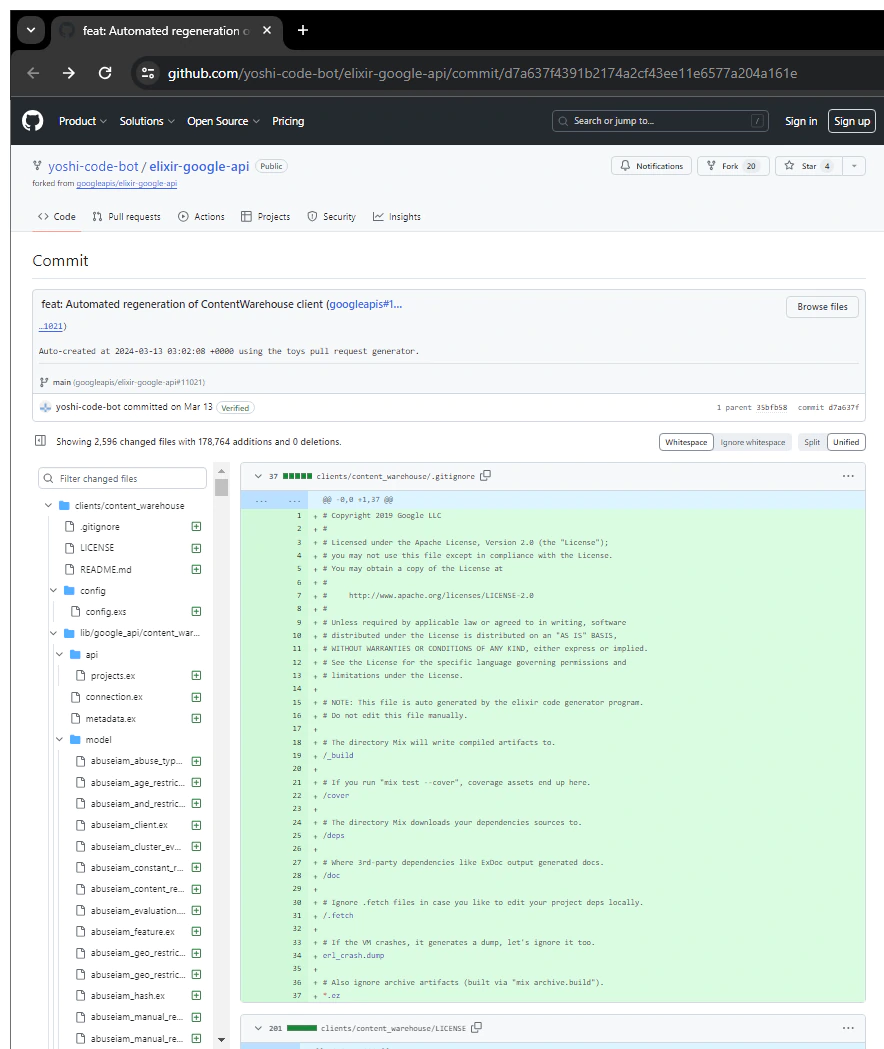Switch diff view to Split
The height and width of the screenshot is (1049, 884).
812,442
